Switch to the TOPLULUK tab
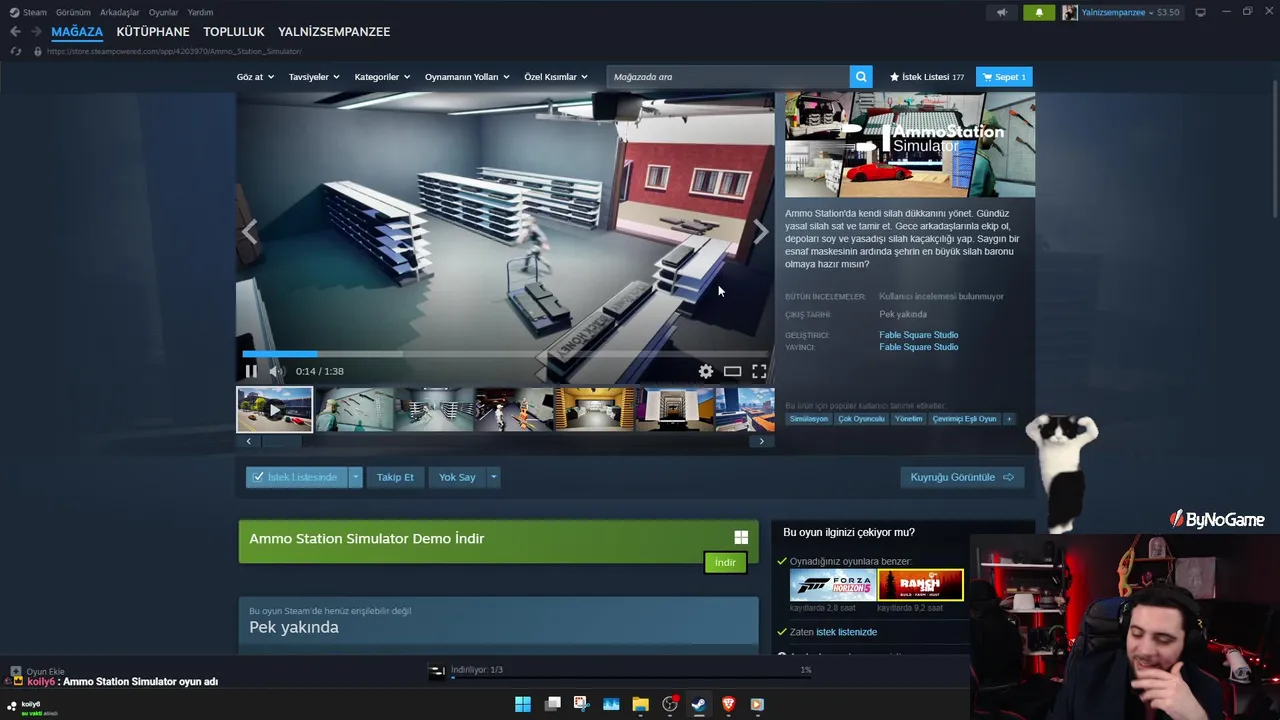Screen dimensions: 1280x720 pos(234,32)
